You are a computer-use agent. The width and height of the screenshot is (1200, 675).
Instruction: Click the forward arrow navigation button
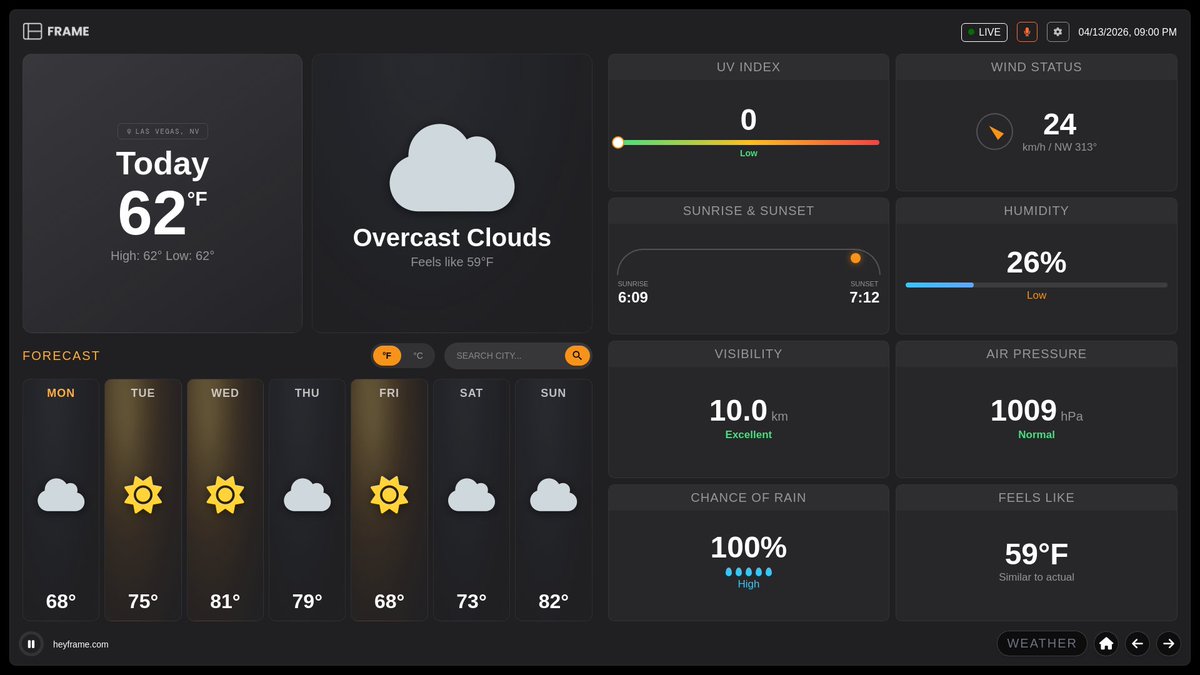(x=1168, y=644)
